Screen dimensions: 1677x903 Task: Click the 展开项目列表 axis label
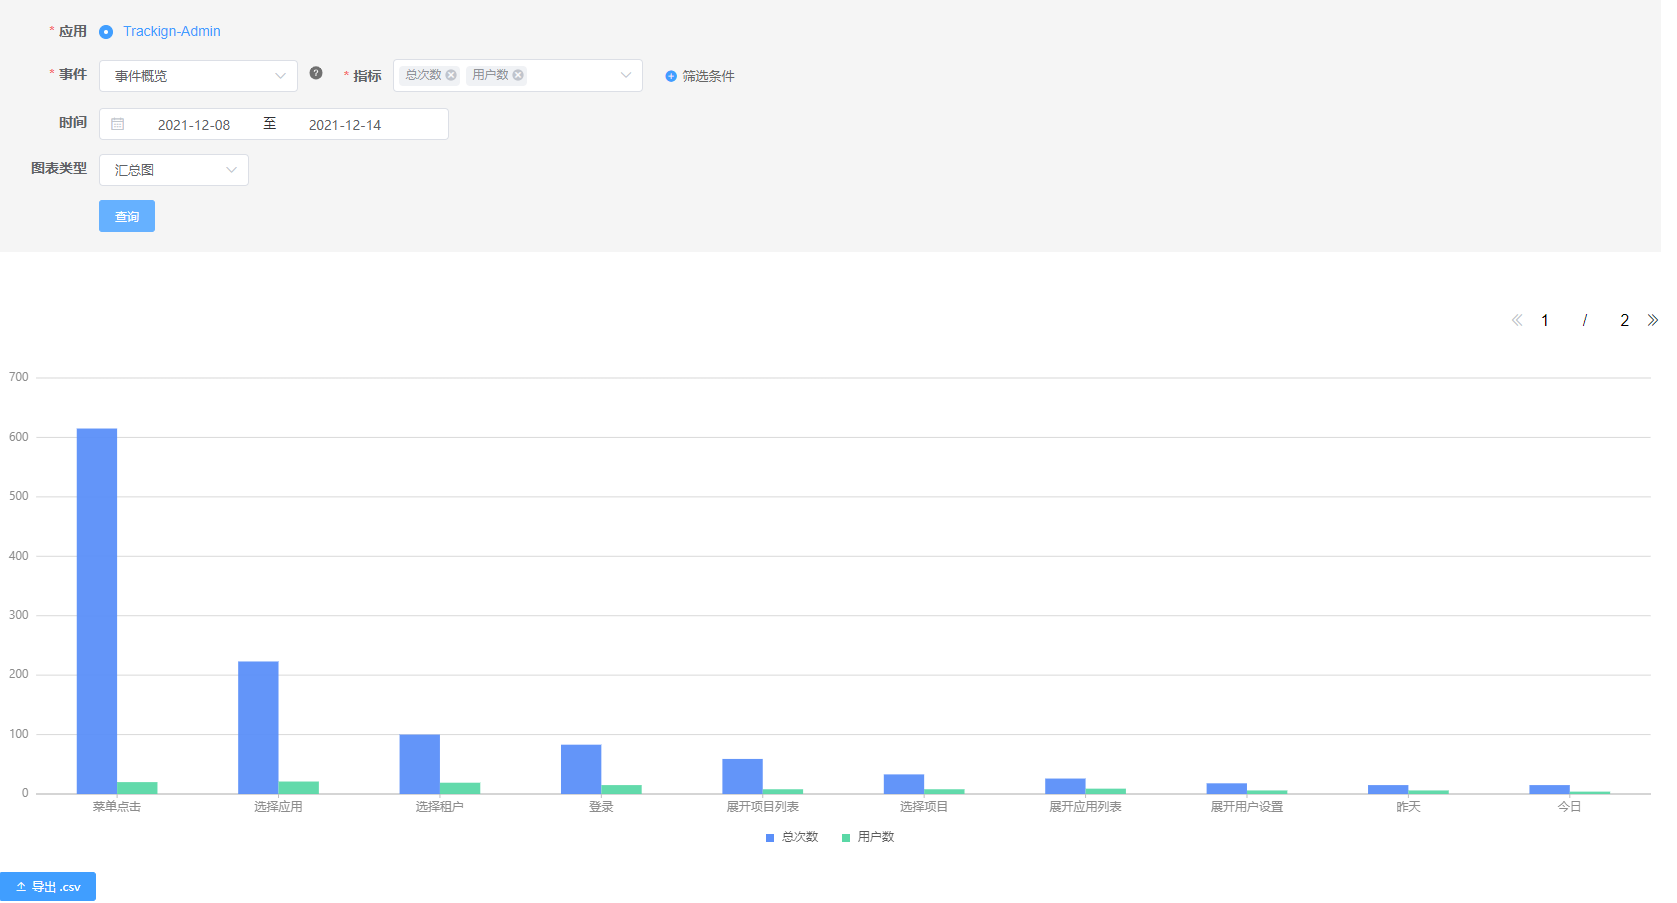coord(763,807)
